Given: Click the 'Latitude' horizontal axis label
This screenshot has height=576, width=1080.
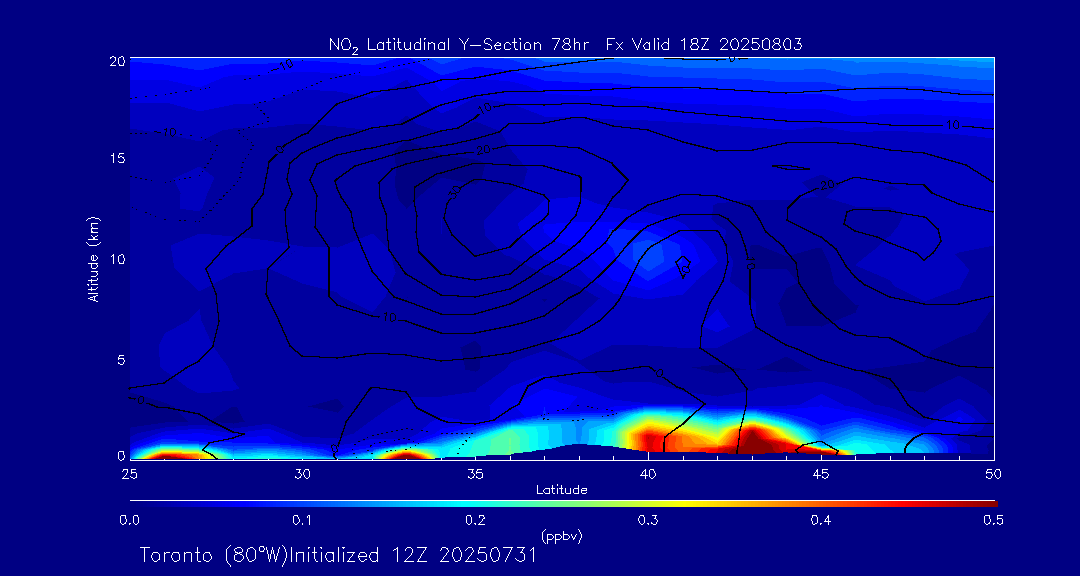Looking at the screenshot, I should pos(561,490).
